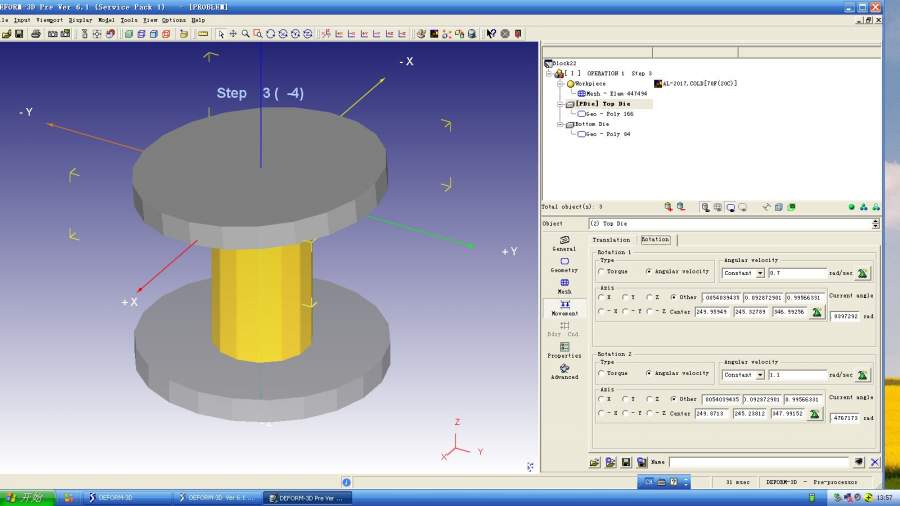The image size is (900, 506).
Task: Click the blue info icon in the status bar
Action: (x=346, y=482)
